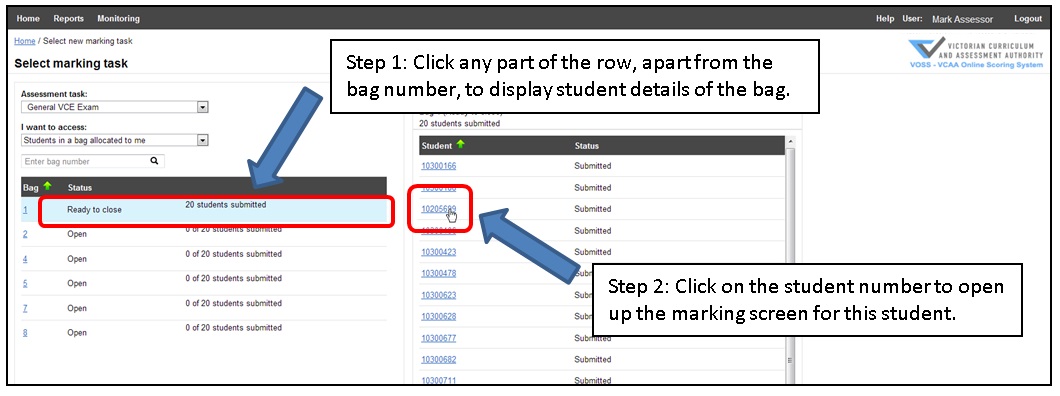The width and height of the screenshot is (1060, 396).
Task: Click Submitted status for student 10205689
Action: (593, 209)
